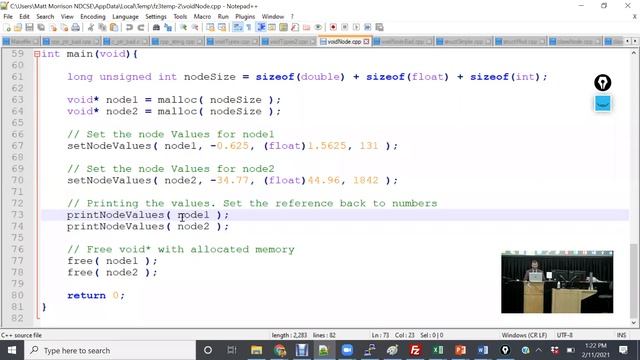Collapse the main function fold marker on line 59
640x360 pixels.
pyautogui.click(x=37, y=54)
